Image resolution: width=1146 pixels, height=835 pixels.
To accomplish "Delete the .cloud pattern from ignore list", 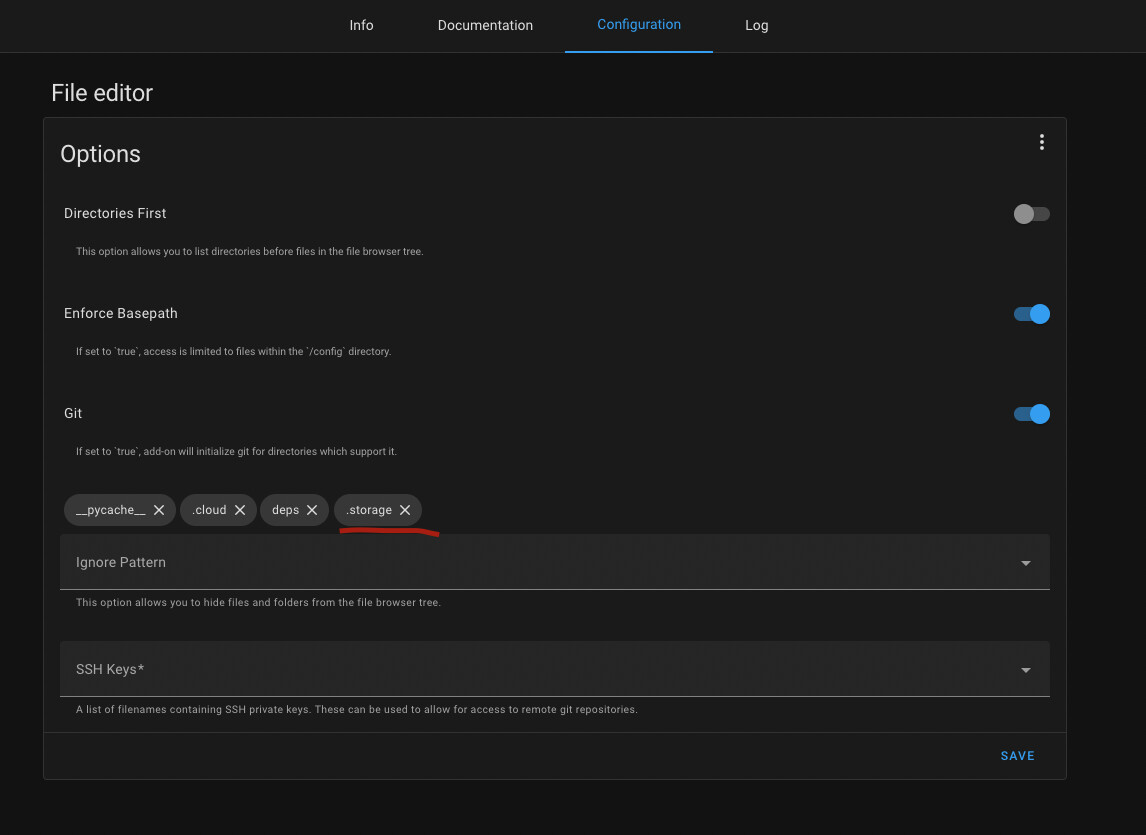I will click(240, 509).
